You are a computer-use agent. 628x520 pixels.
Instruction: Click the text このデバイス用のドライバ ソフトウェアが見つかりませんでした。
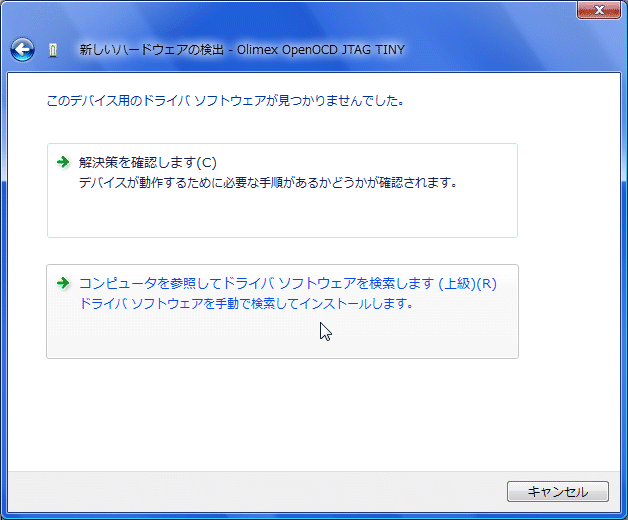[x=225, y=101]
